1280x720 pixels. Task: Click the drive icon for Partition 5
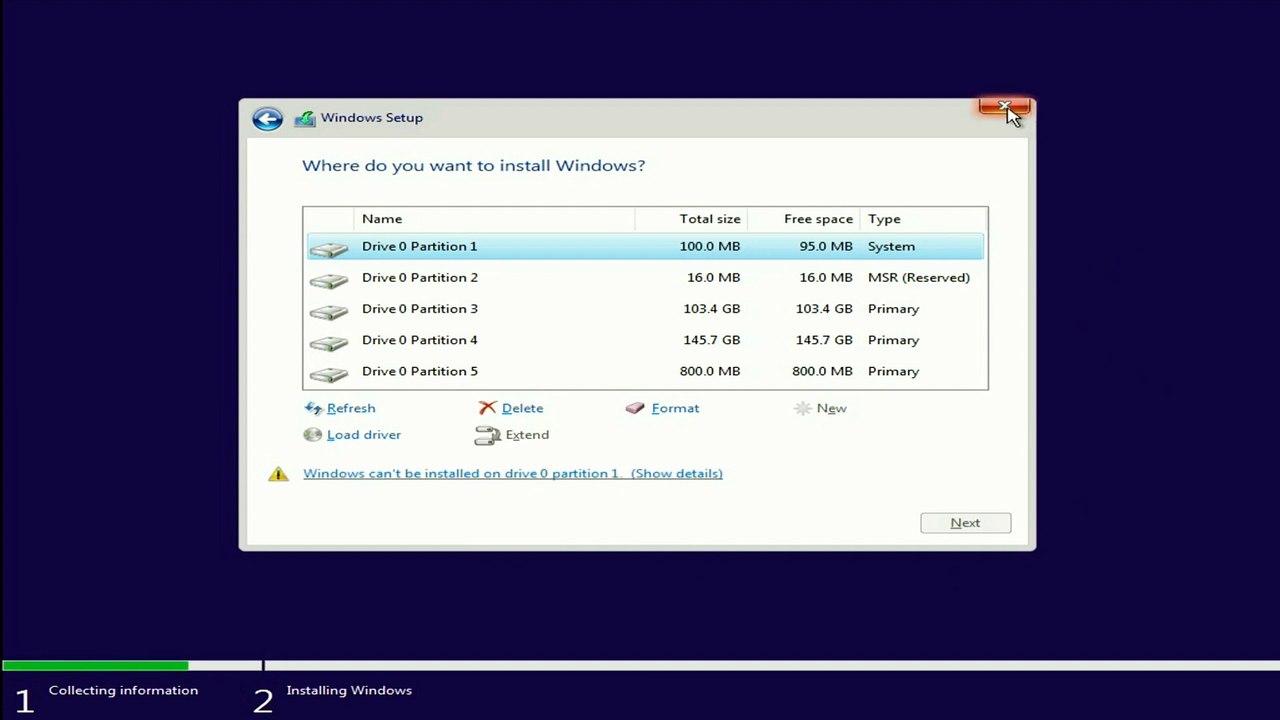(x=328, y=372)
